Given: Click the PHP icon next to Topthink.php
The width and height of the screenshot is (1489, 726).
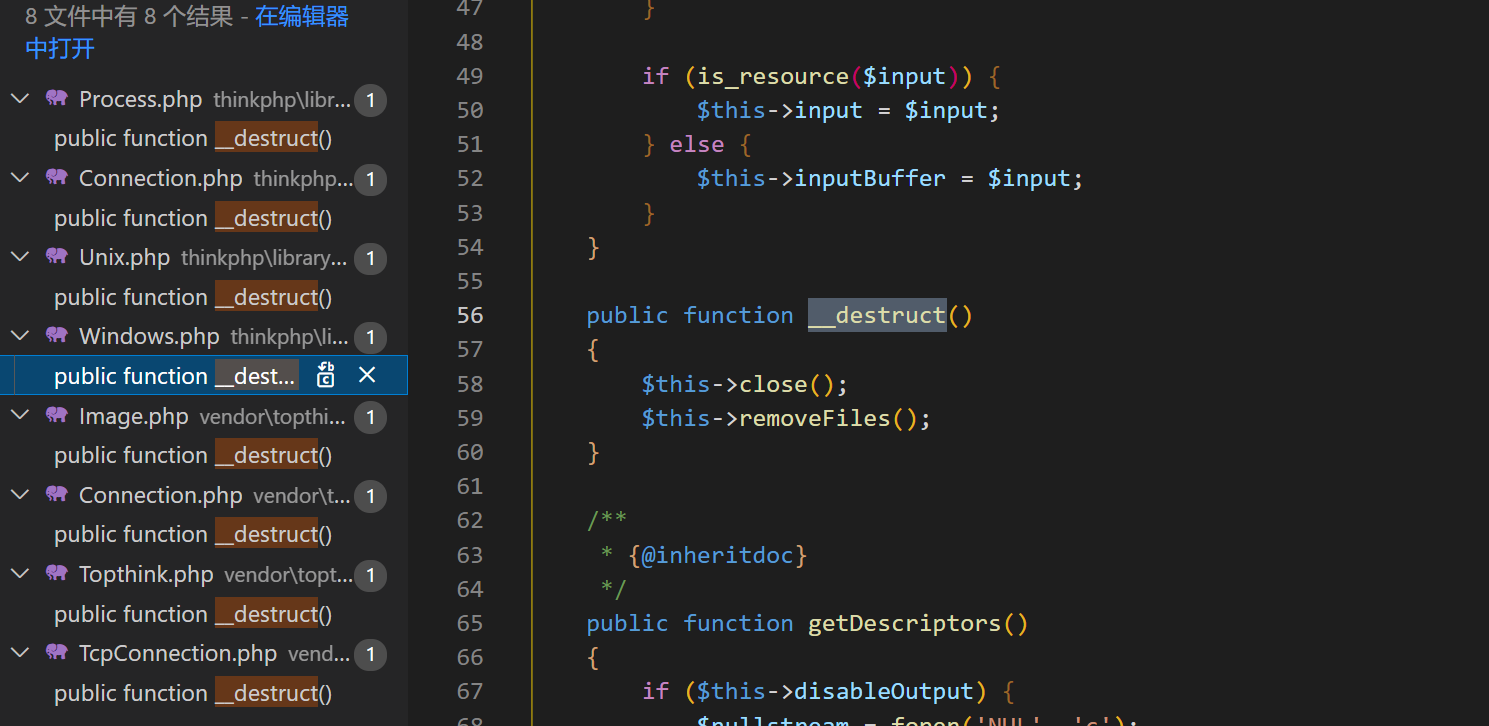Looking at the screenshot, I should click(x=57, y=574).
